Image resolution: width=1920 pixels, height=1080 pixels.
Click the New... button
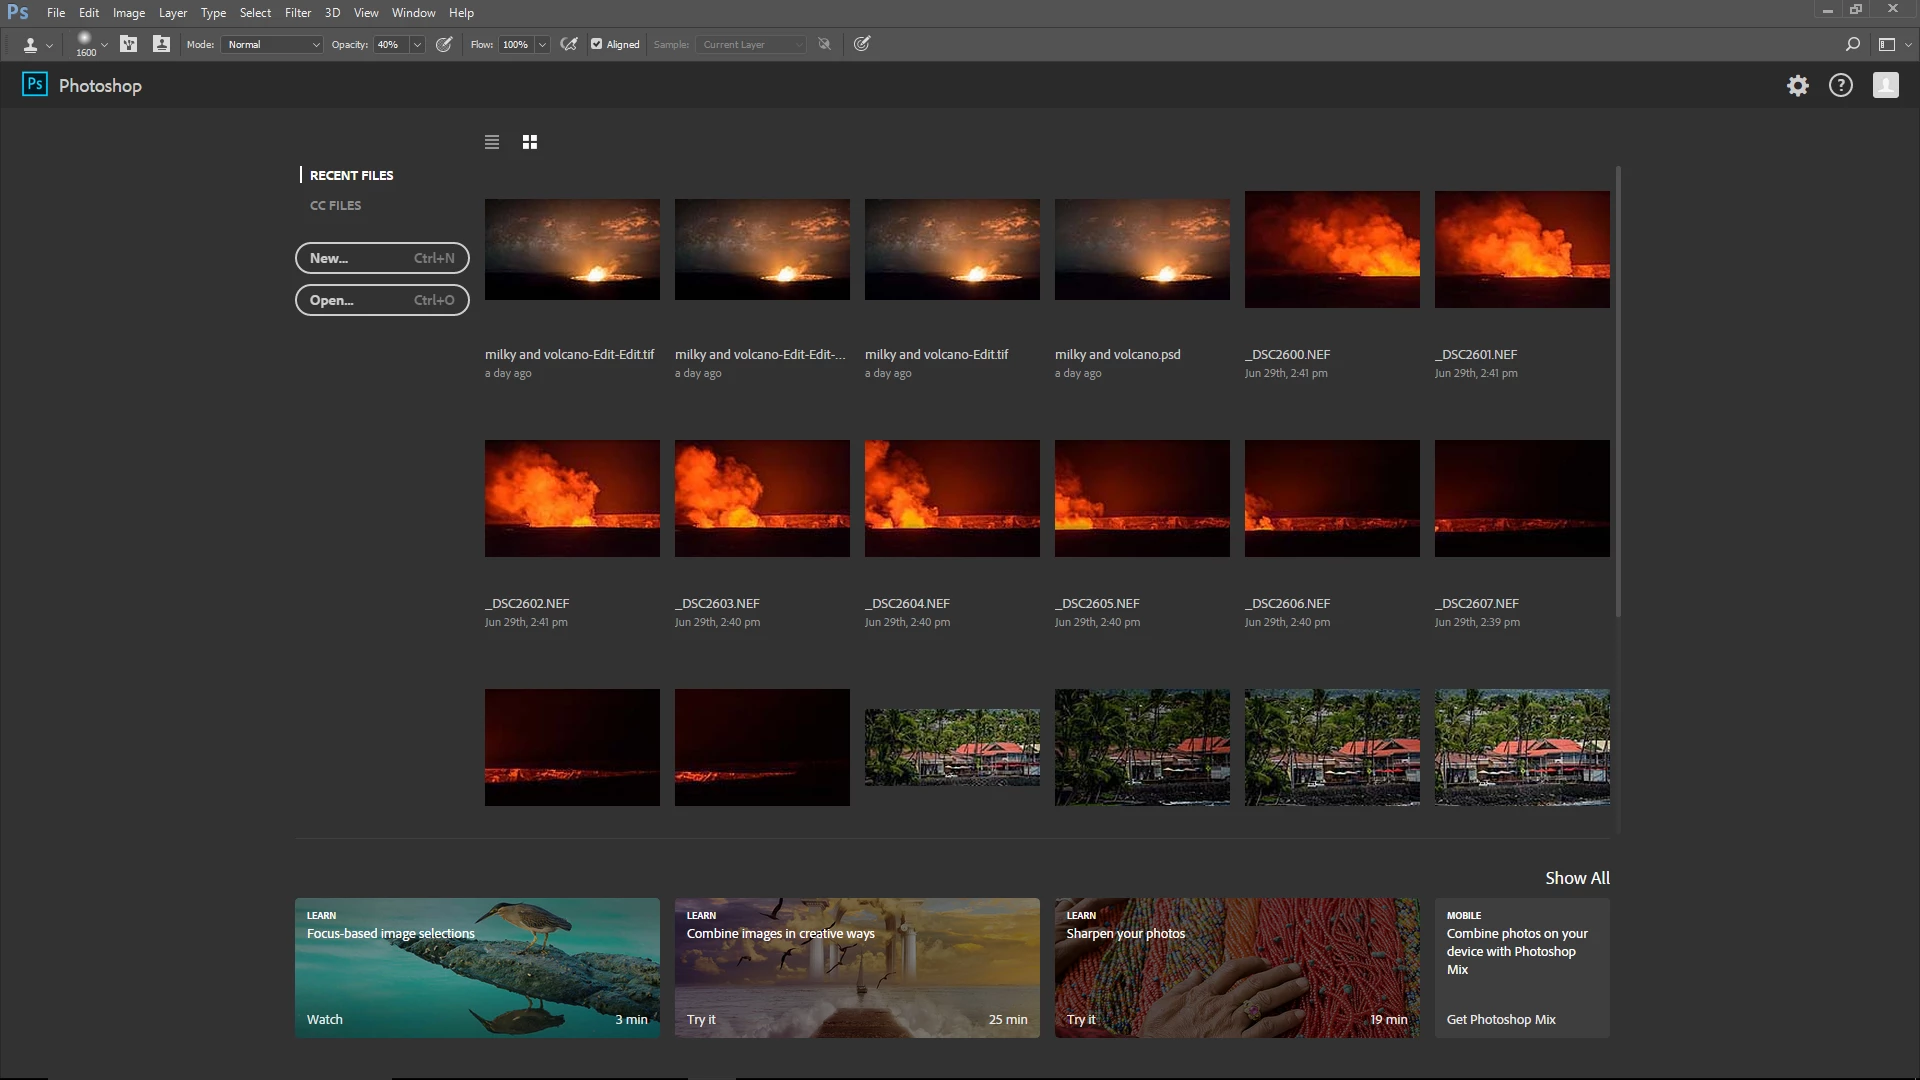tap(382, 258)
